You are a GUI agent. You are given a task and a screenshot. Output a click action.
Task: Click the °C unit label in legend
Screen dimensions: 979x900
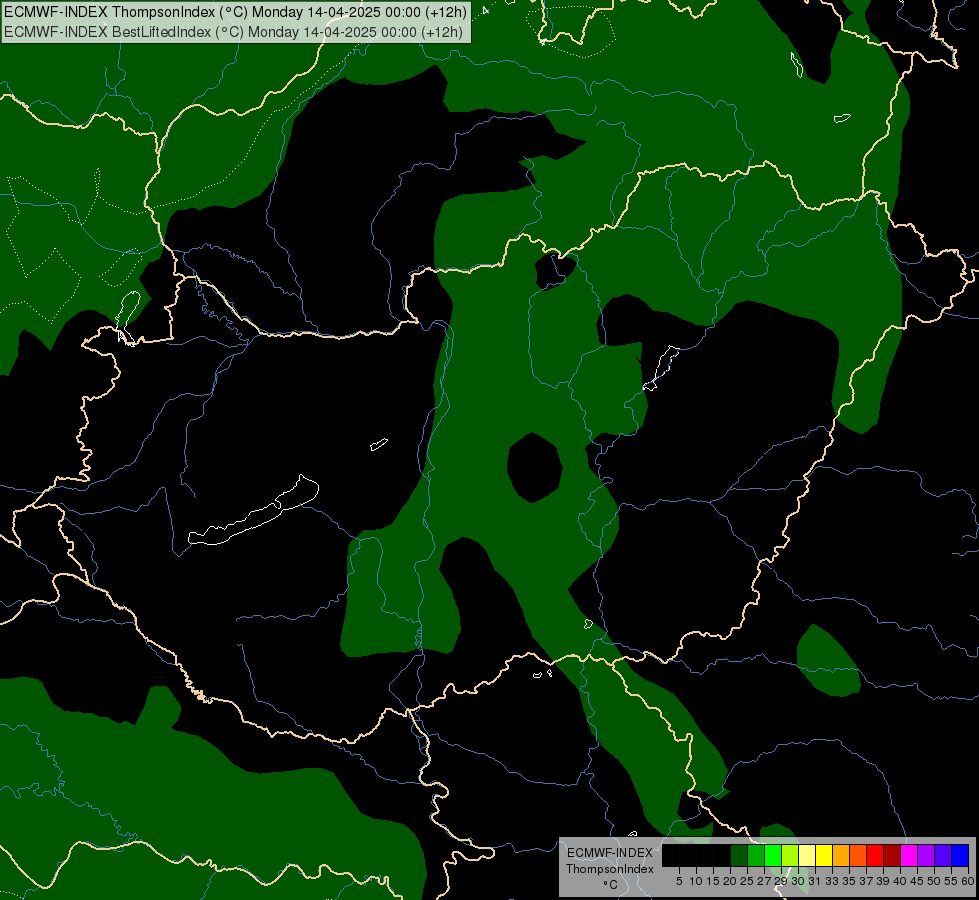(x=610, y=885)
